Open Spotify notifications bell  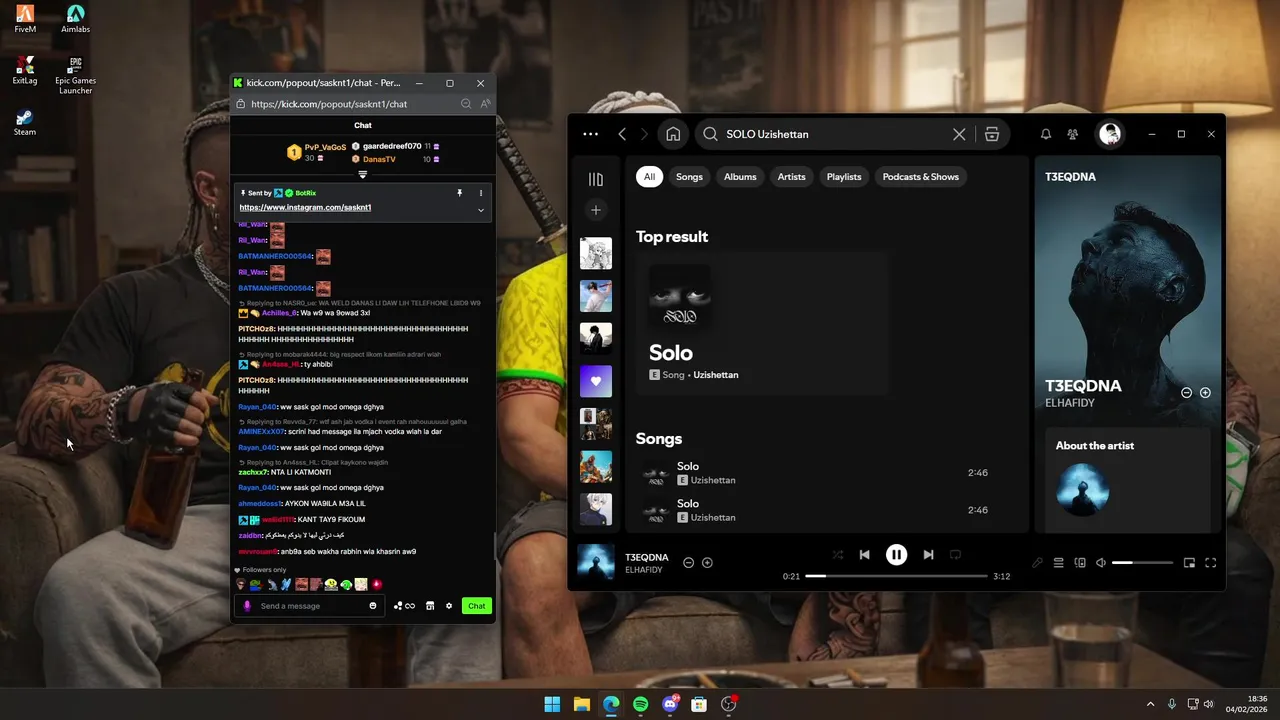1046,134
